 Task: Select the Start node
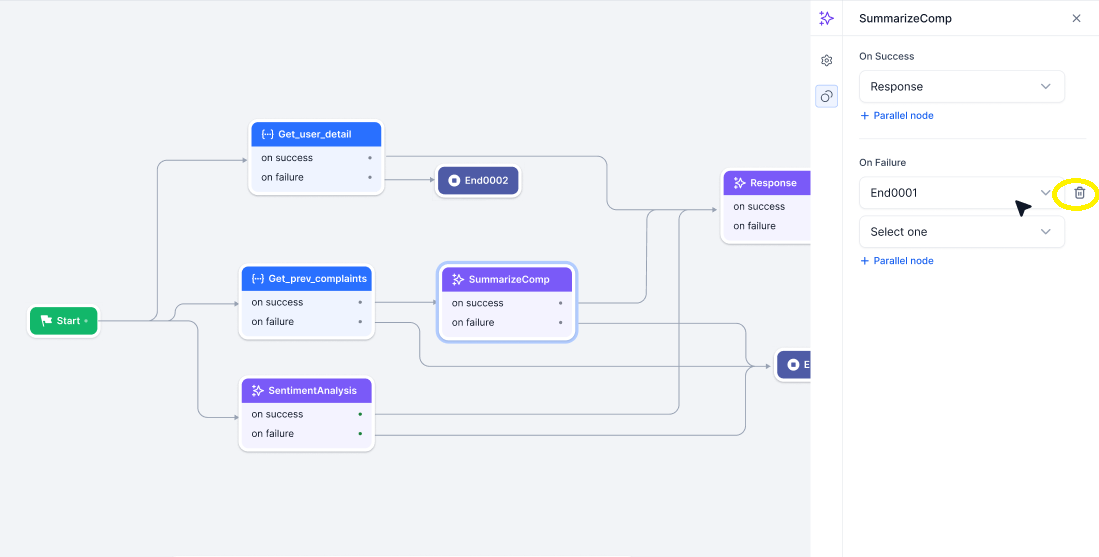tap(64, 321)
